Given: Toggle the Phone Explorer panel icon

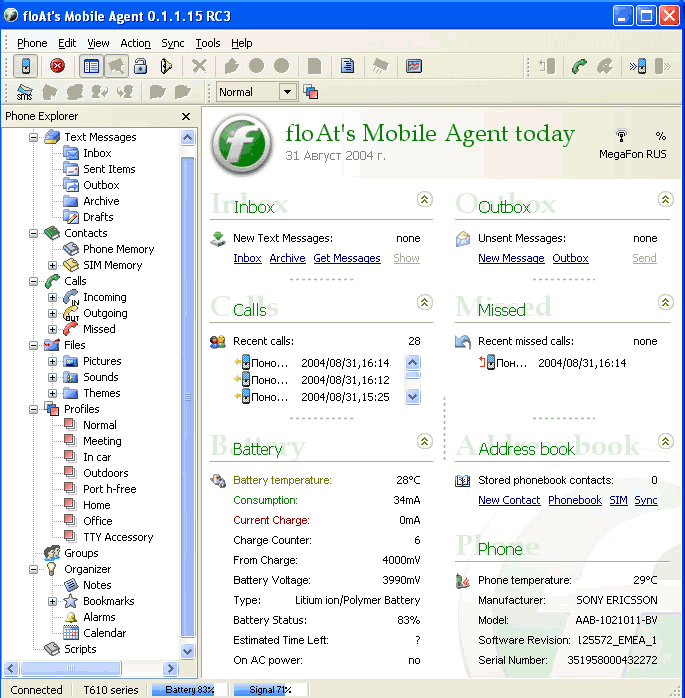Looking at the screenshot, I should click(x=91, y=67).
